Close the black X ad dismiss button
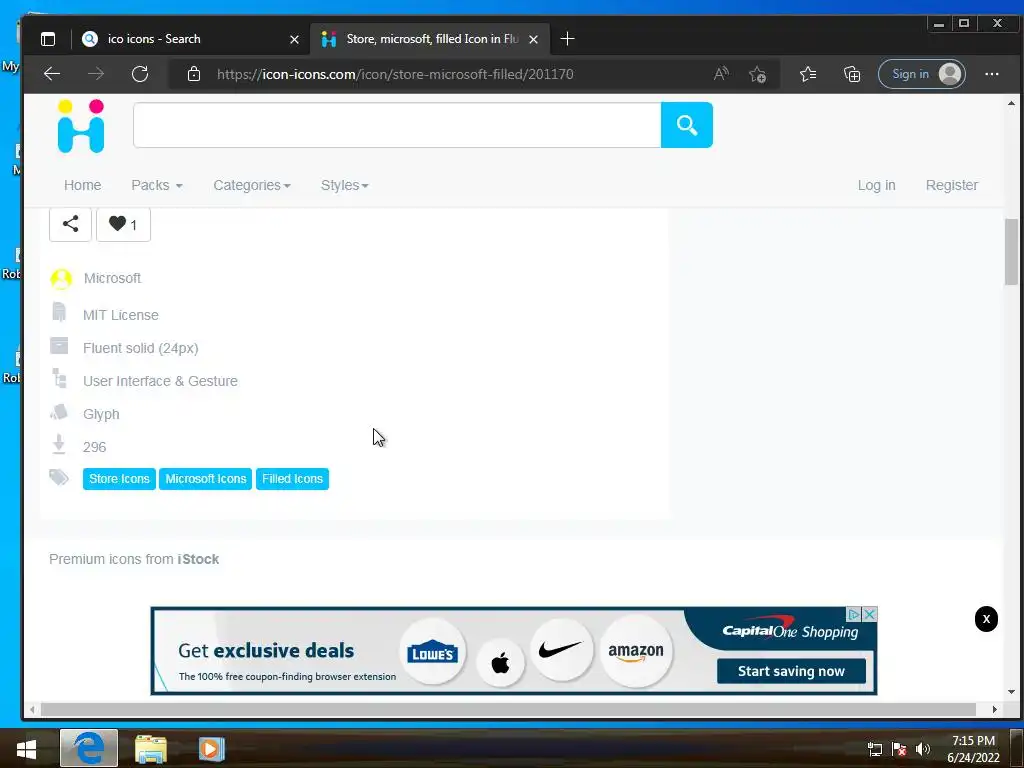 click(986, 619)
